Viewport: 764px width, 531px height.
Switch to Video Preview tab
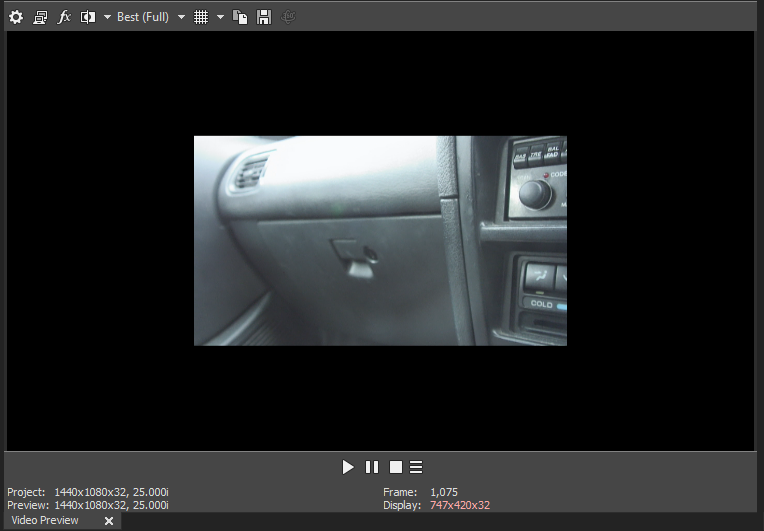pyautogui.click(x=45, y=520)
